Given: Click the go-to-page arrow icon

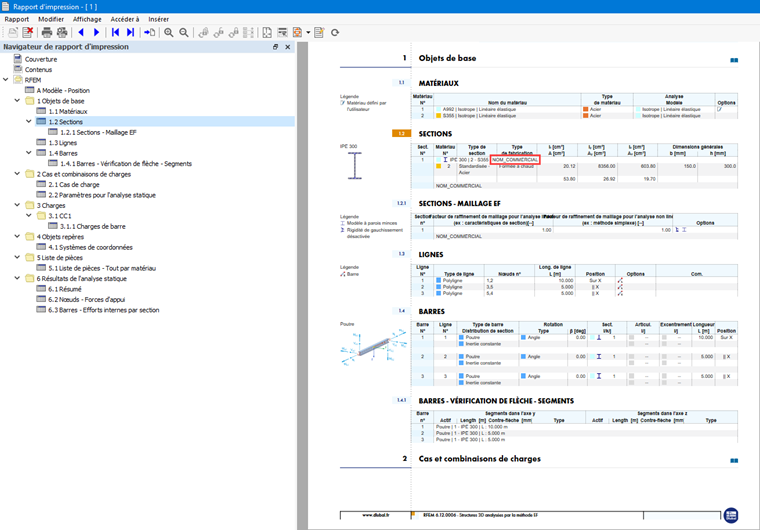Looking at the screenshot, I should (x=150, y=32).
